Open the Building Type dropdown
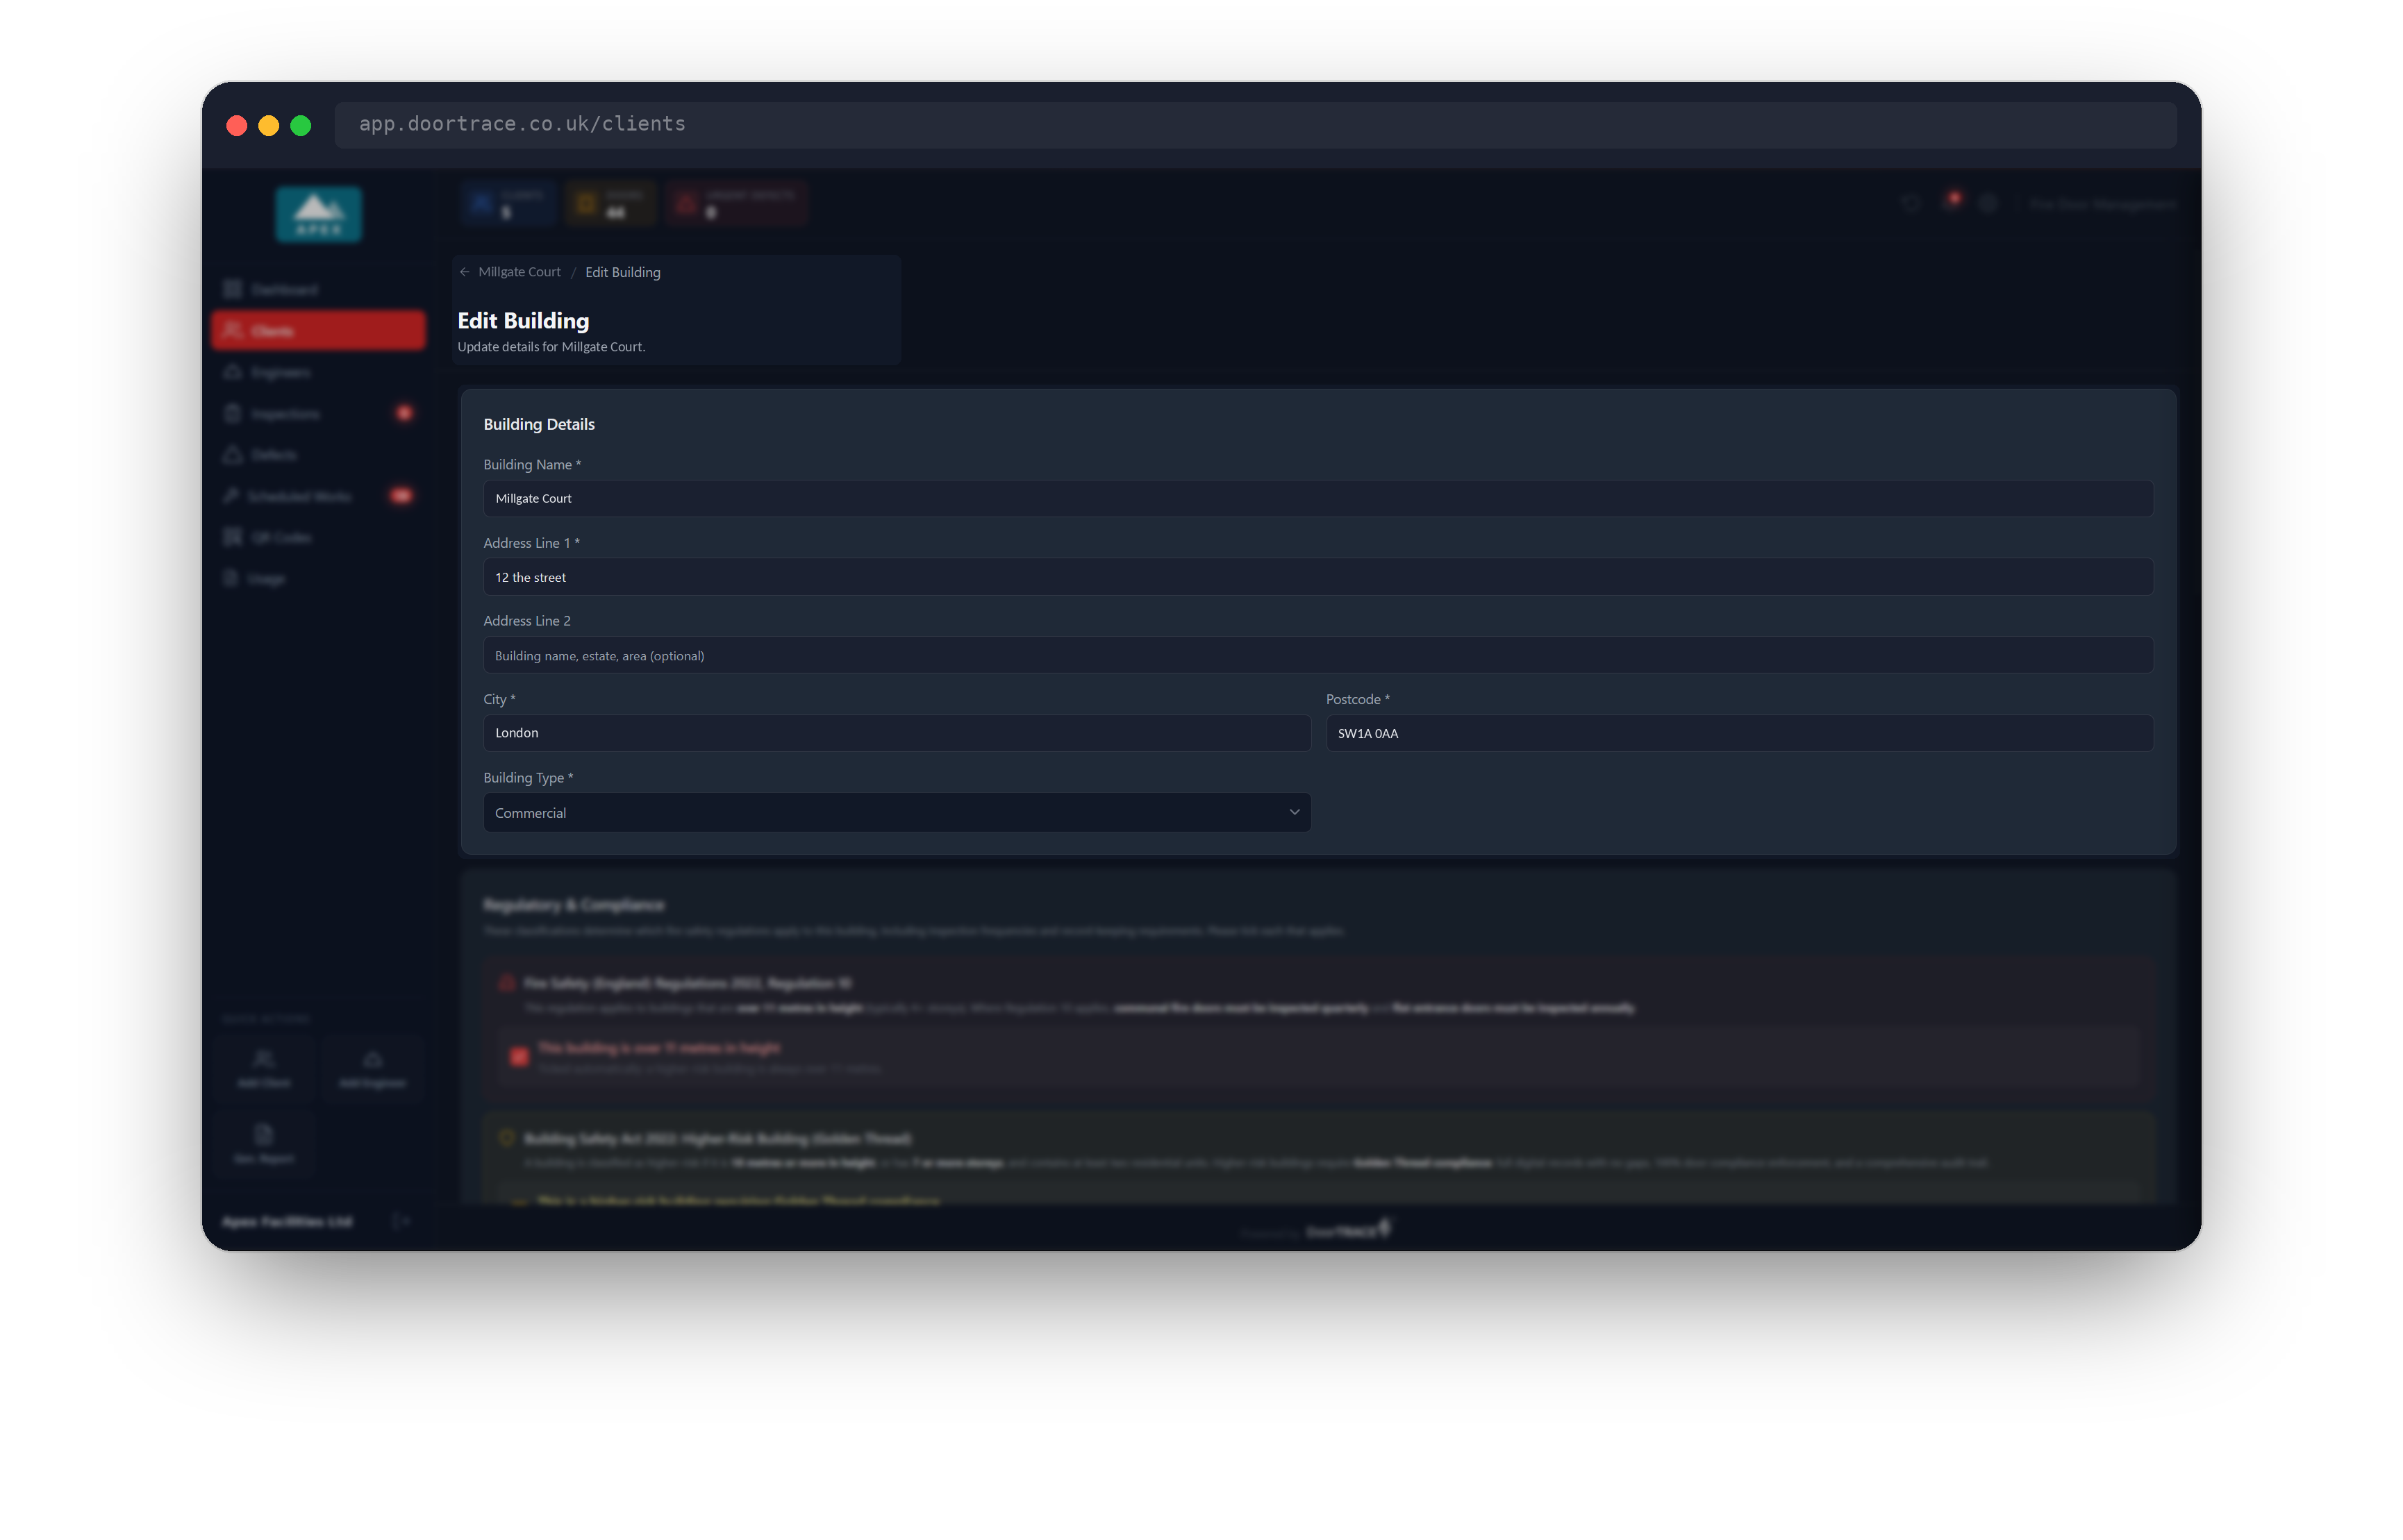The image size is (2403, 1540). (x=896, y=812)
